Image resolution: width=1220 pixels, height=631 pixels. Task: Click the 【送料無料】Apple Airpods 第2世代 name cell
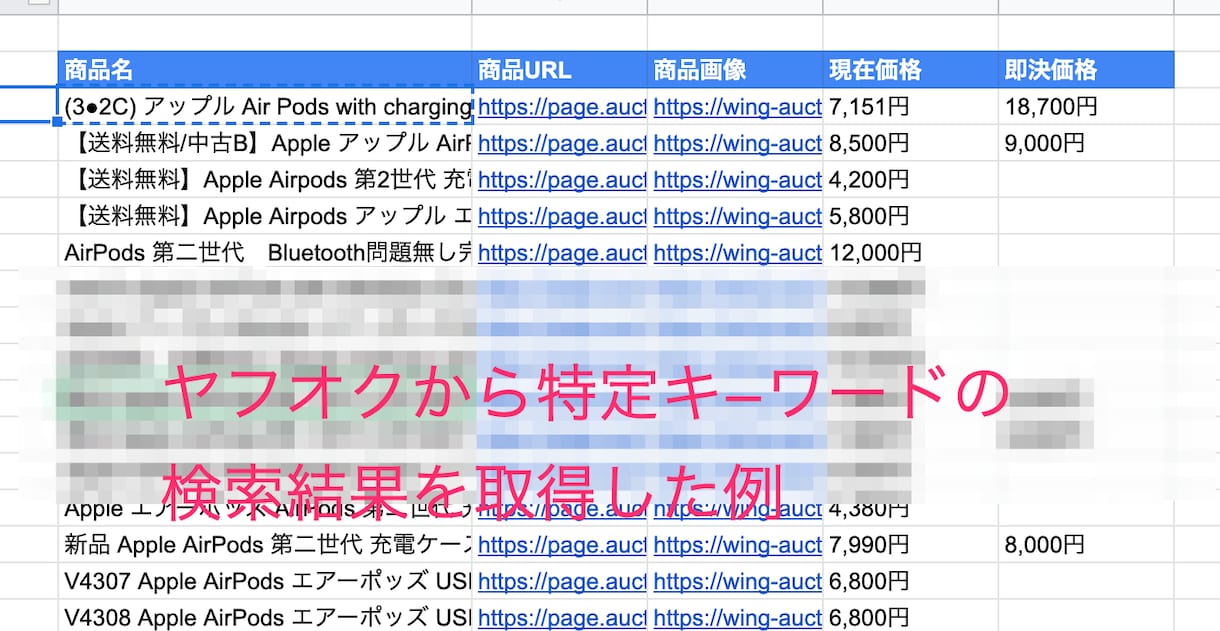pos(265,180)
